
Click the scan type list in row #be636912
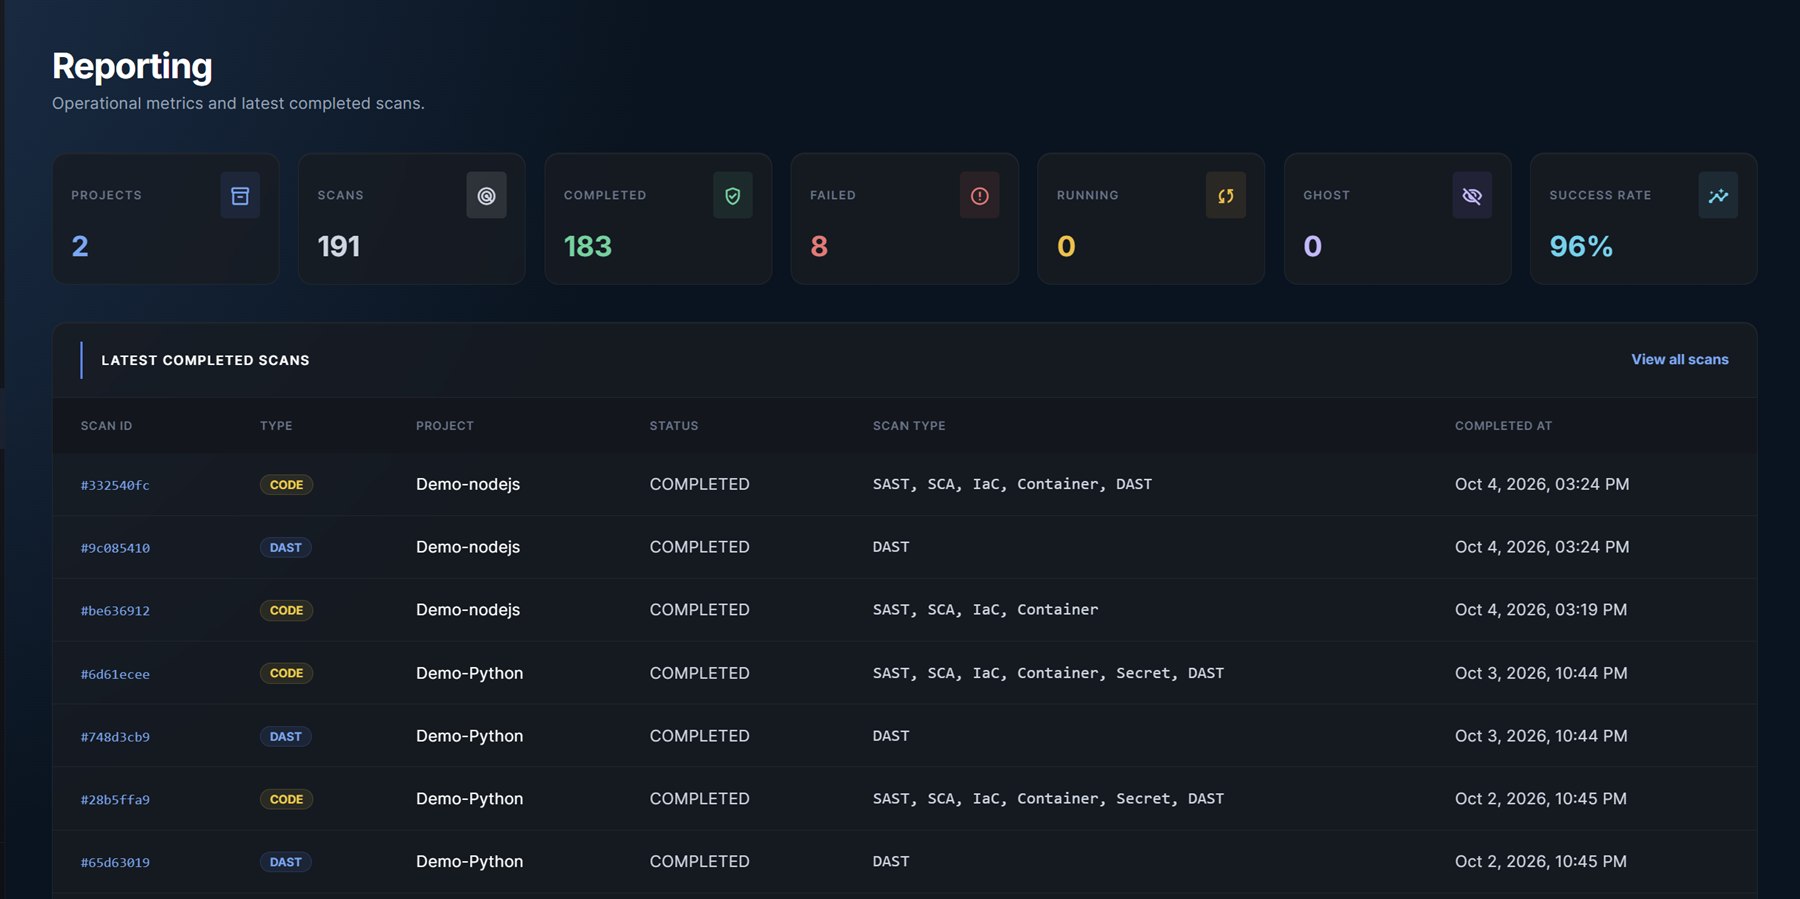(x=985, y=610)
